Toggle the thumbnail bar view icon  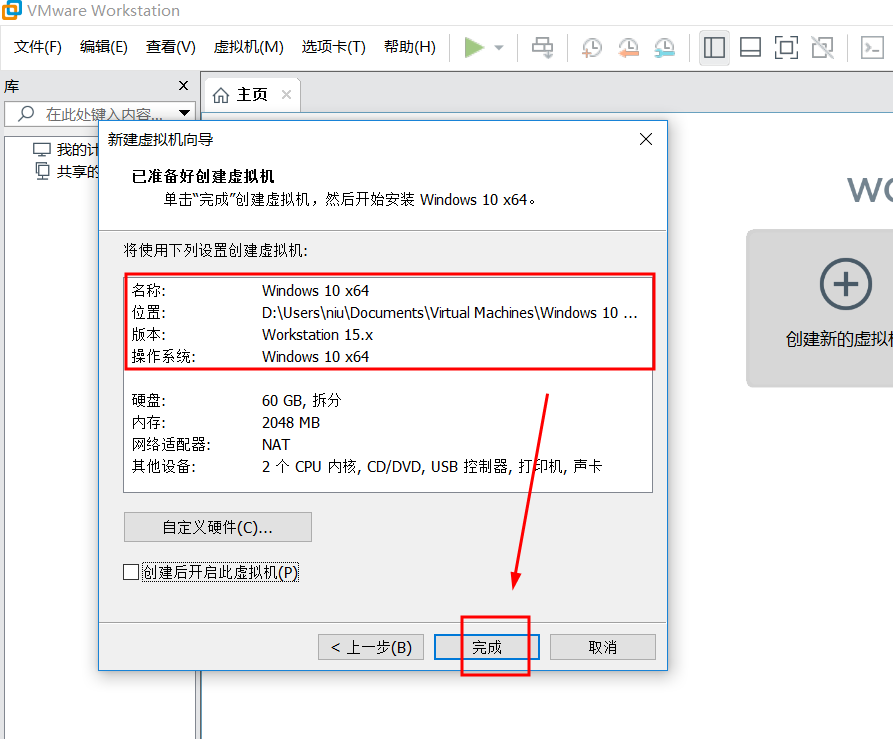tap(750, 47)
